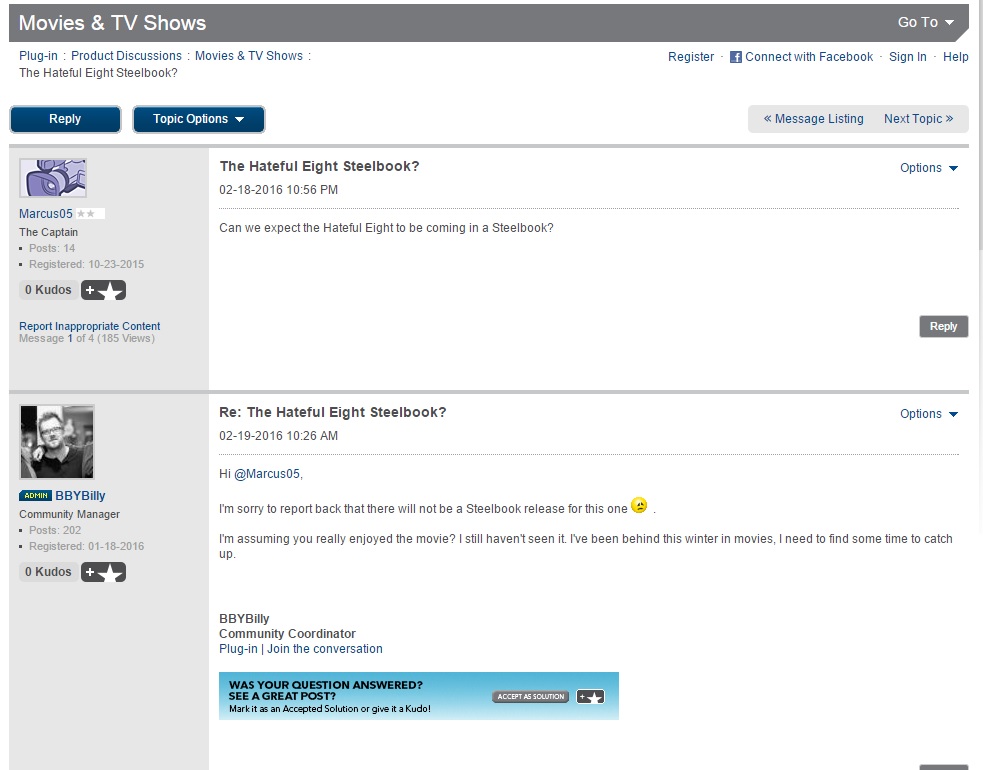Click Plug-in signature link

(238, 649)
